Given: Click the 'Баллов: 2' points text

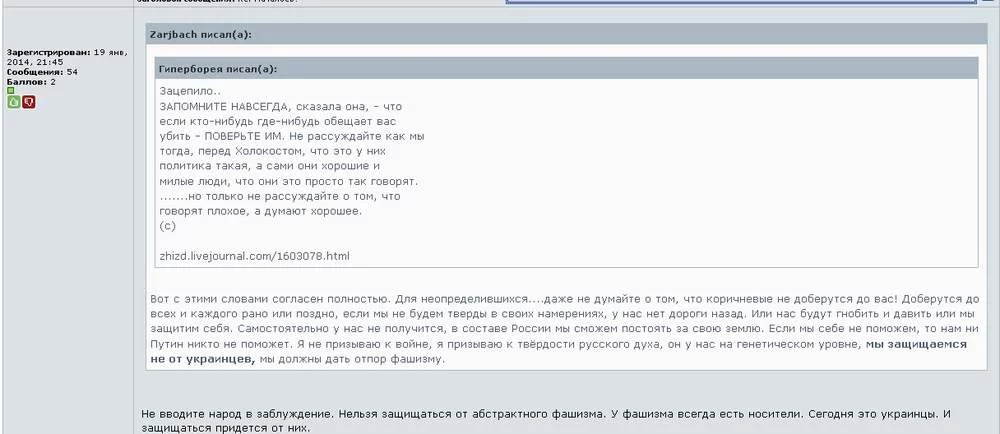Looking at the screenshot, I should [x=31, y=82].
